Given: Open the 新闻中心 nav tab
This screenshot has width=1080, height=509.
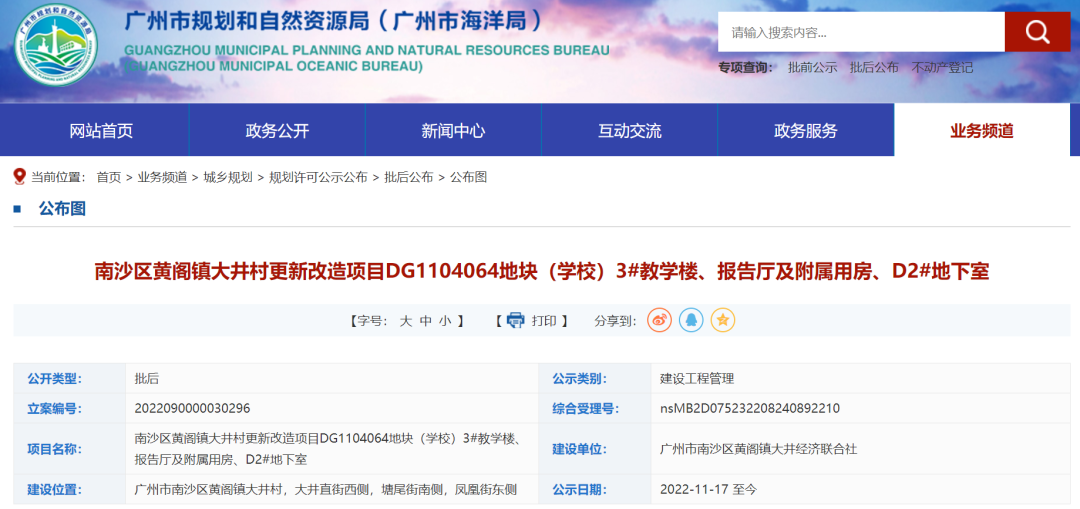Looking at the screenshot, I should (x=453, y=130).
